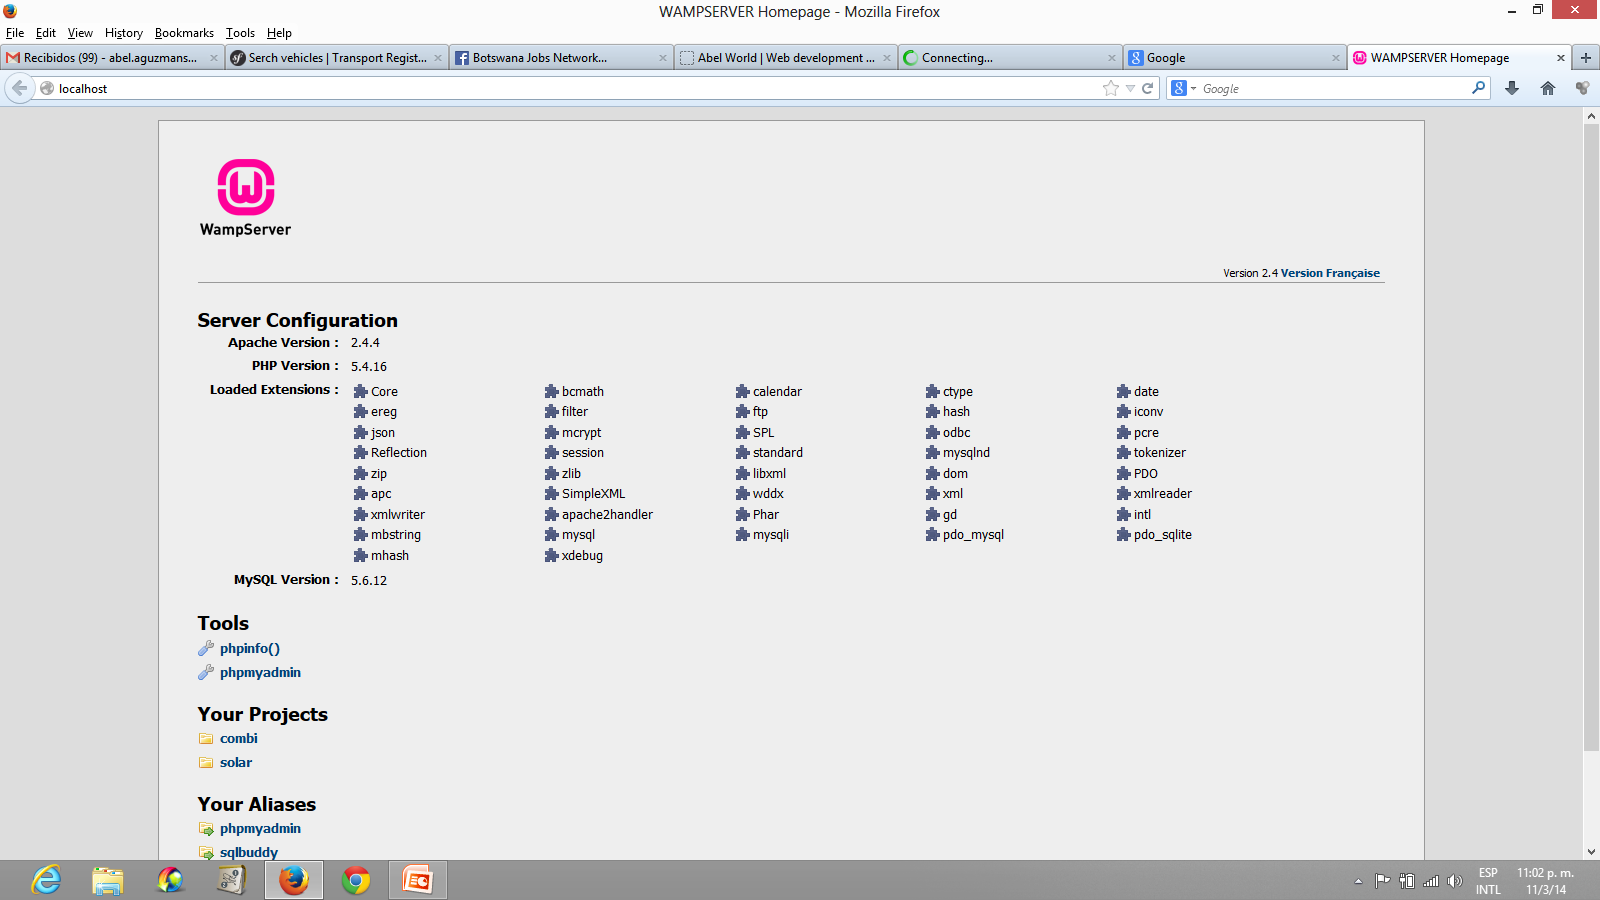Click the taskbar clock showing 11:02 p. m.
Viewport: 1600px width, 900px height.
pyautogui.click(x=1545, y=881)
